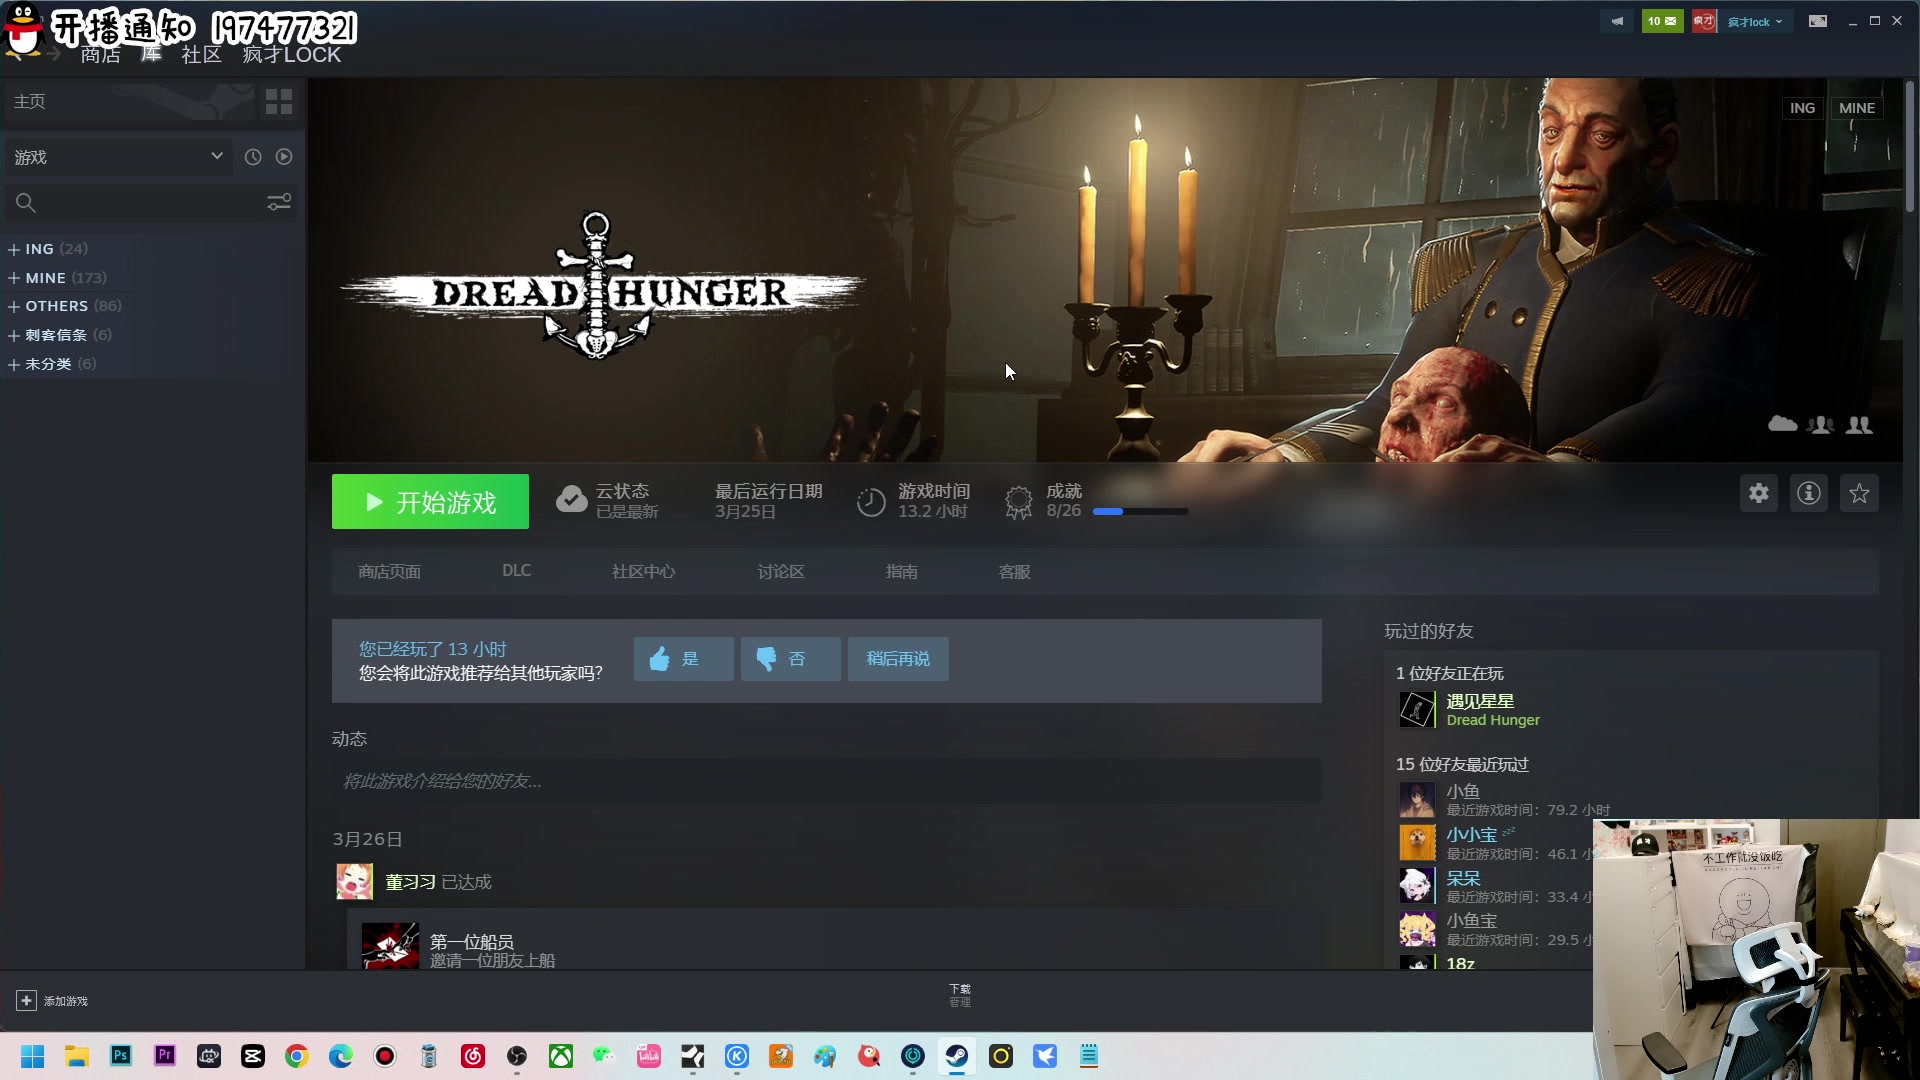Open the 社区 menu in Steam header
The image size is (1920, 1080).
click(x=201, y=56)
